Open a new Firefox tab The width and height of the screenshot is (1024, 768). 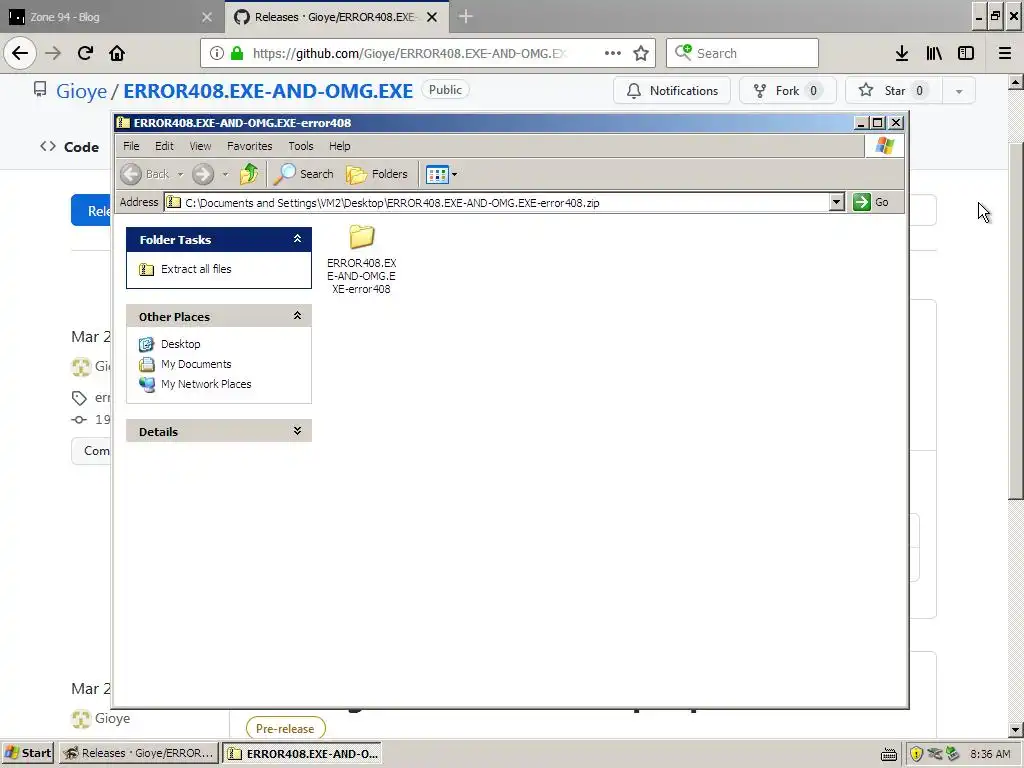pyautogui.click(x=466, y=17)
